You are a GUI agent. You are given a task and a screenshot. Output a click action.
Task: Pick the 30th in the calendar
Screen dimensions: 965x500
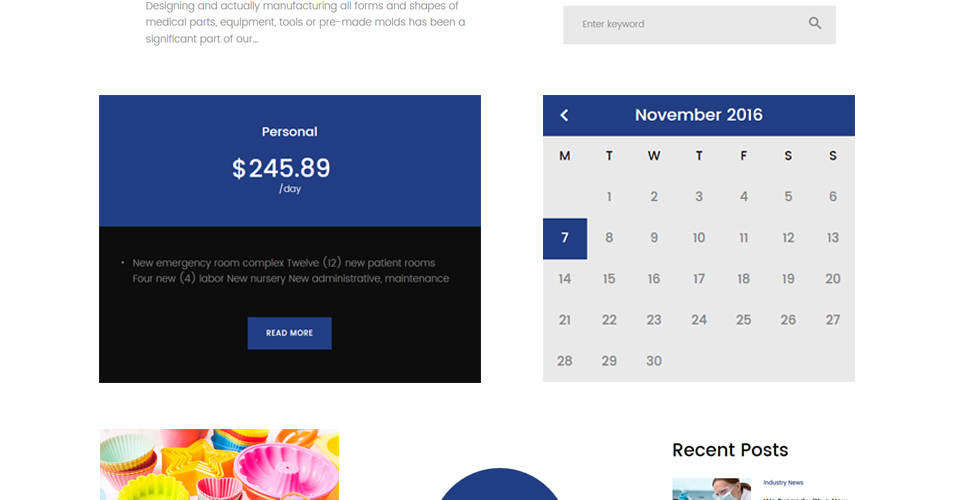654,361
